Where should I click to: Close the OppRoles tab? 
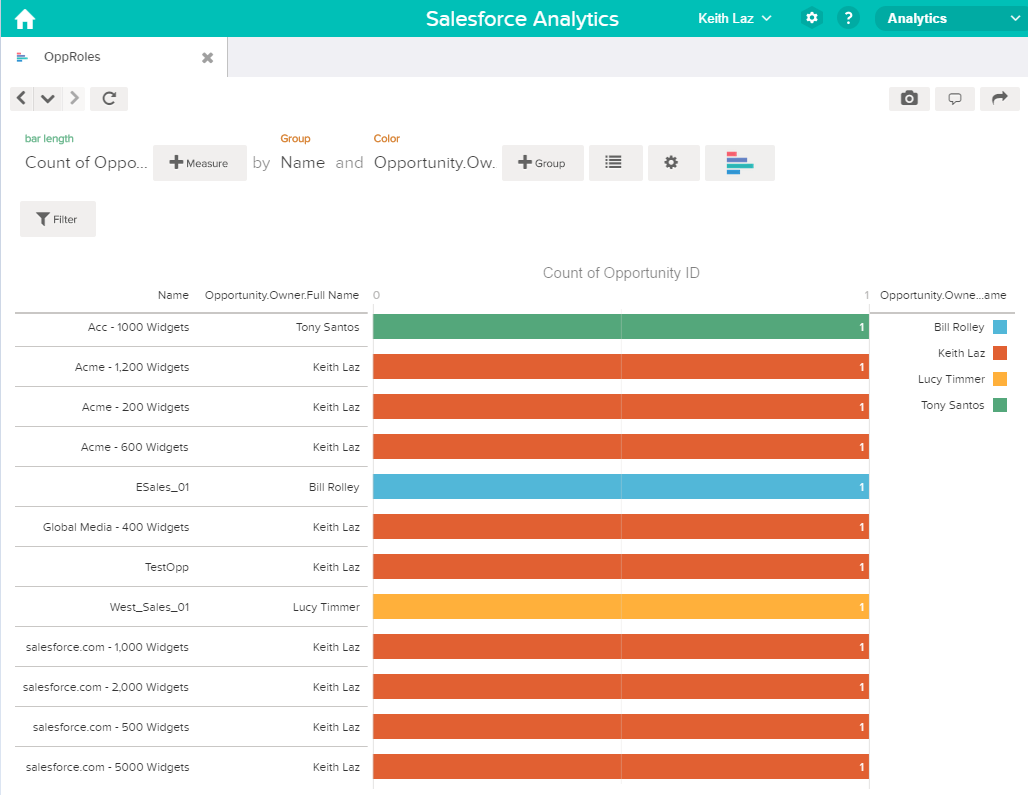point(207,58)
